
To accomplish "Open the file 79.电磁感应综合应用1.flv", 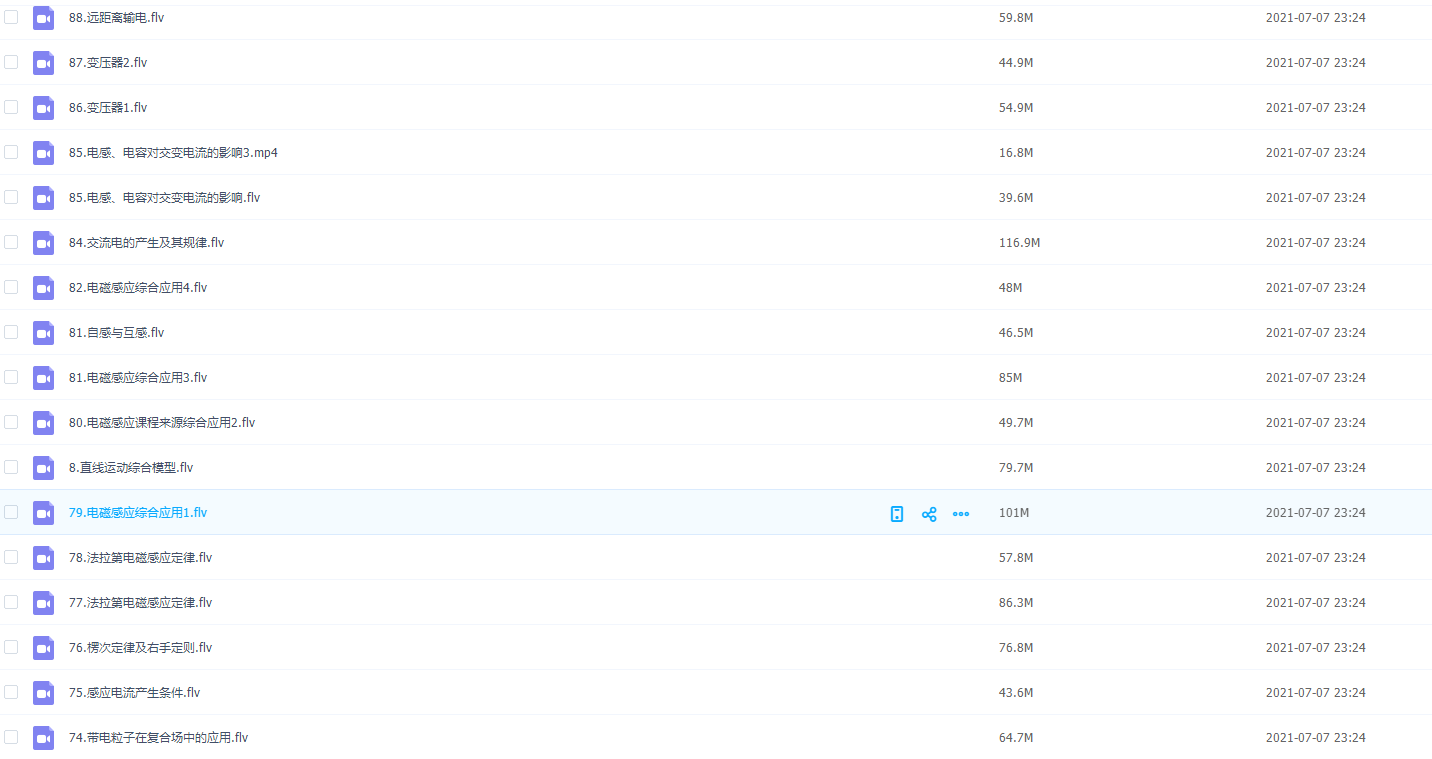I will (138, 513).
